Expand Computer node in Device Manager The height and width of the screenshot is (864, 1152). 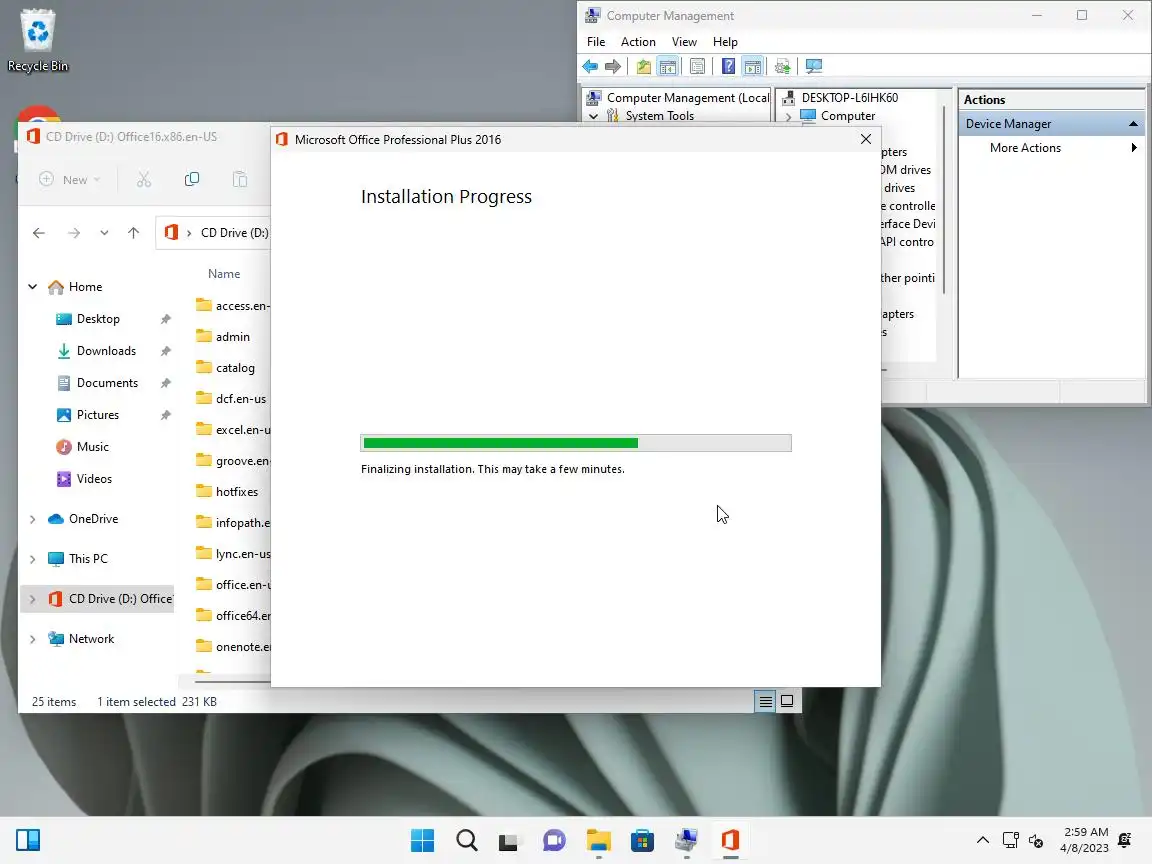click(788, 117)
